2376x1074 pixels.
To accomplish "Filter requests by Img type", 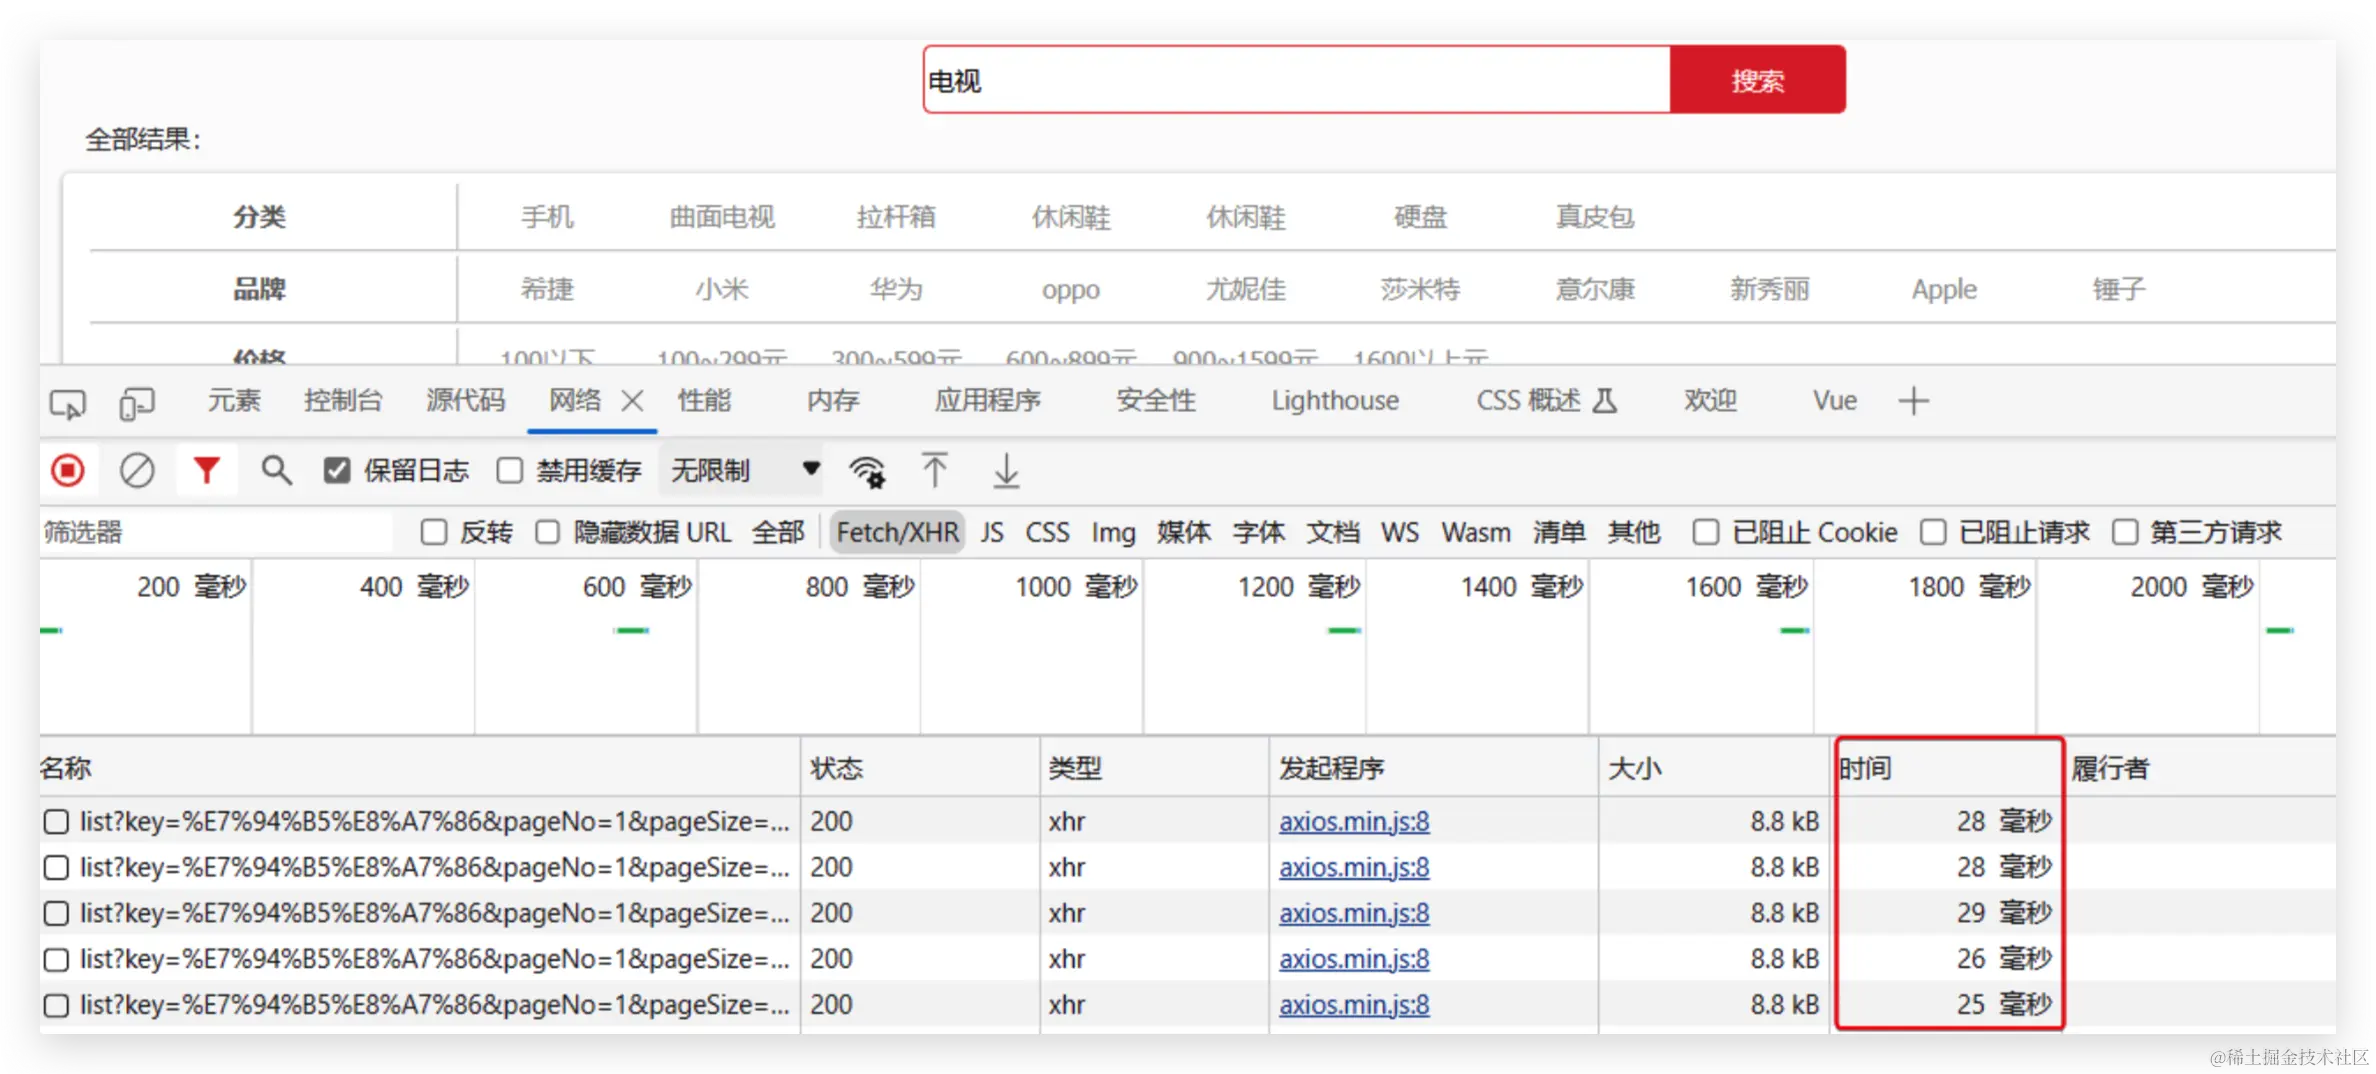I will pyautogui.click(x=1113, y=533).
